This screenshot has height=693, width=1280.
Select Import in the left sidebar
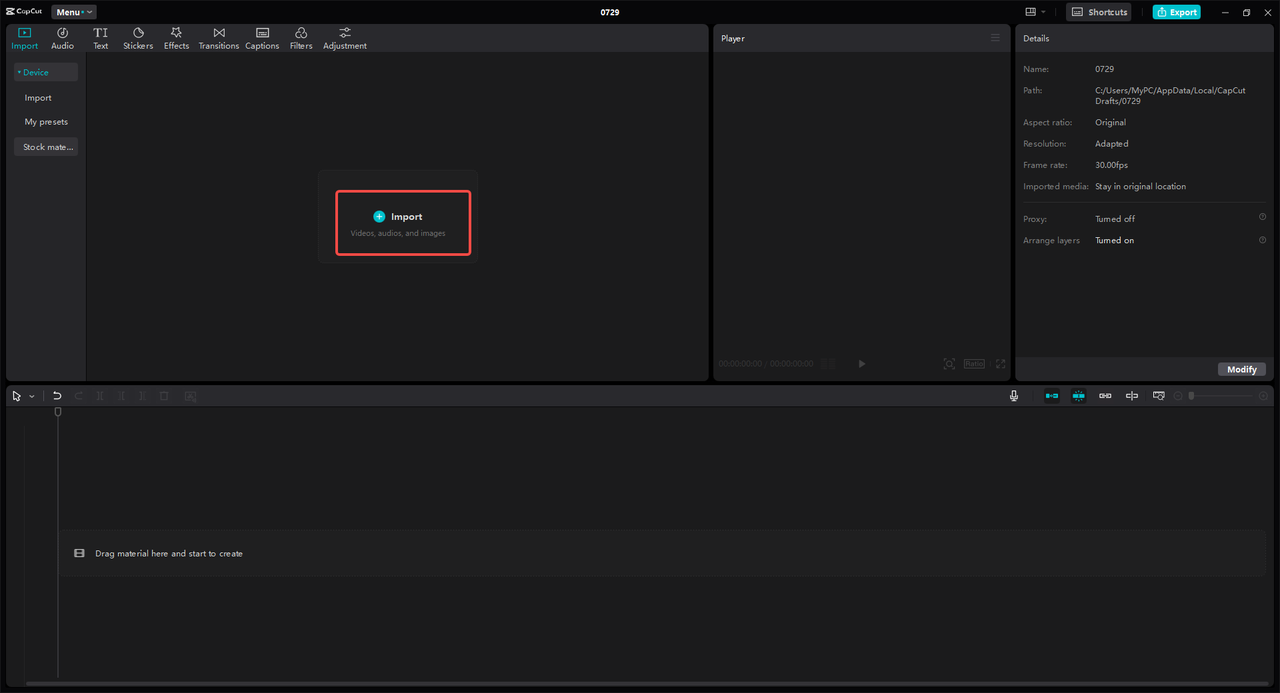point(38,98)
